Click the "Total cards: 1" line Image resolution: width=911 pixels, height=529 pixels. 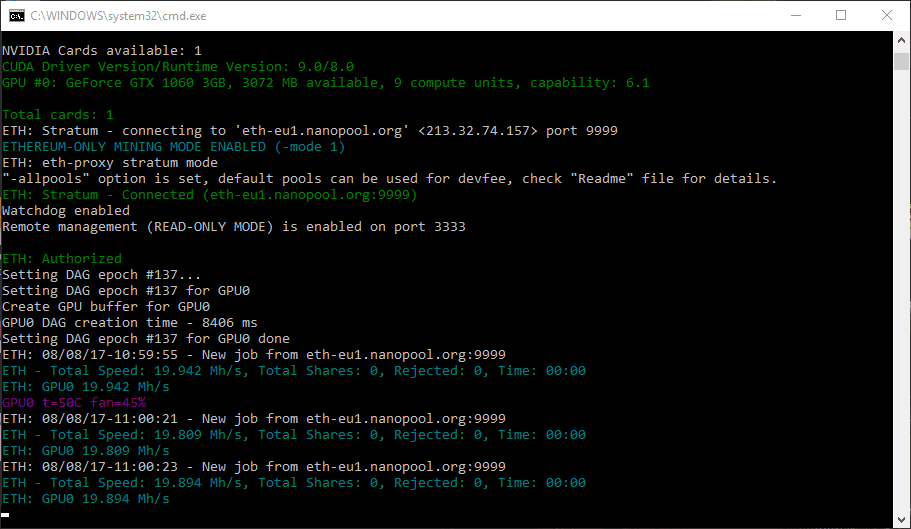click(x=58, y=114)
